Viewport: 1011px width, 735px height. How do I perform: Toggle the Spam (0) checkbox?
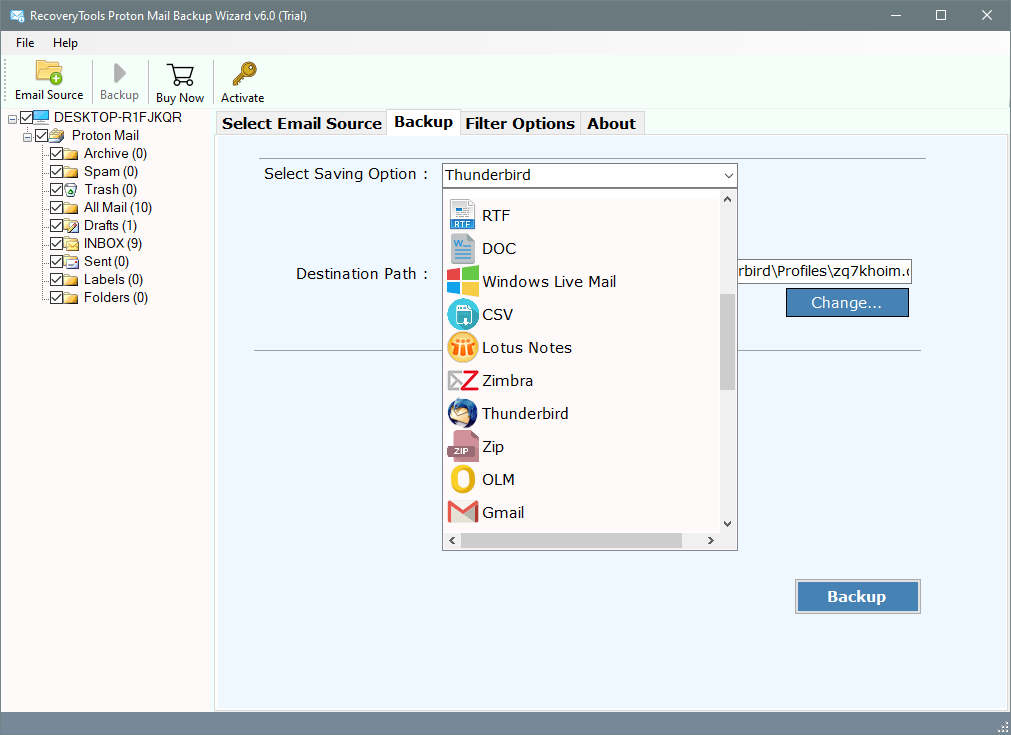click(57, 172)
